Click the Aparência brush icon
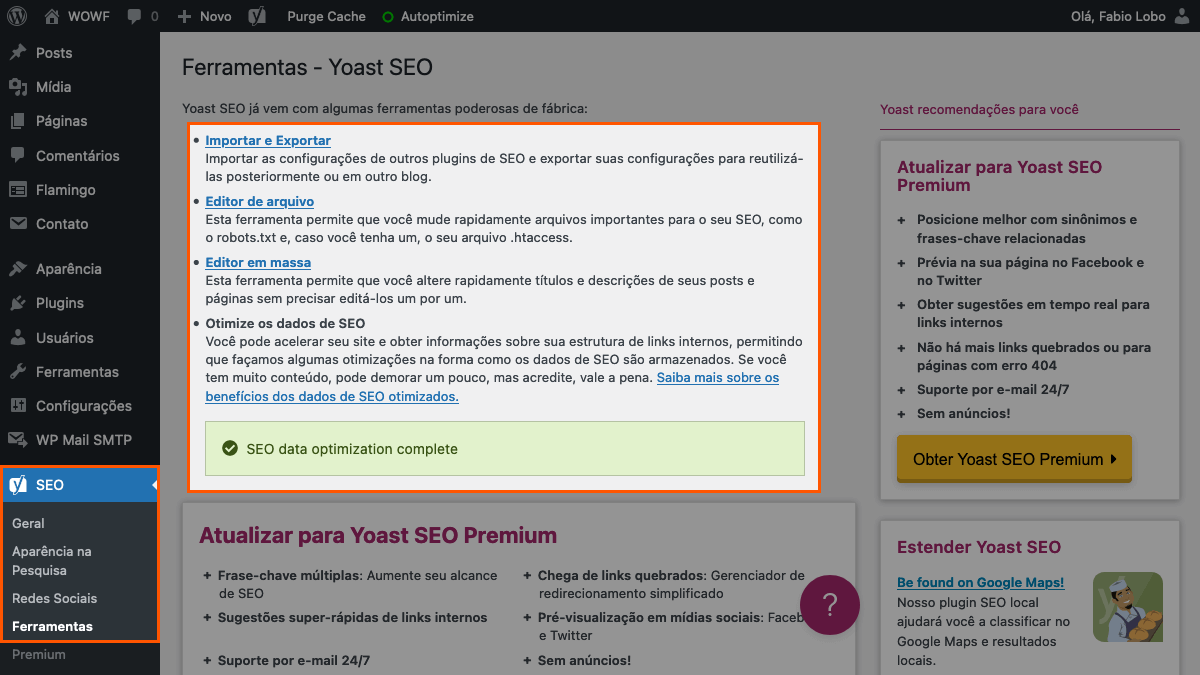Viewport: 1200px width, 675px height. 18,268
